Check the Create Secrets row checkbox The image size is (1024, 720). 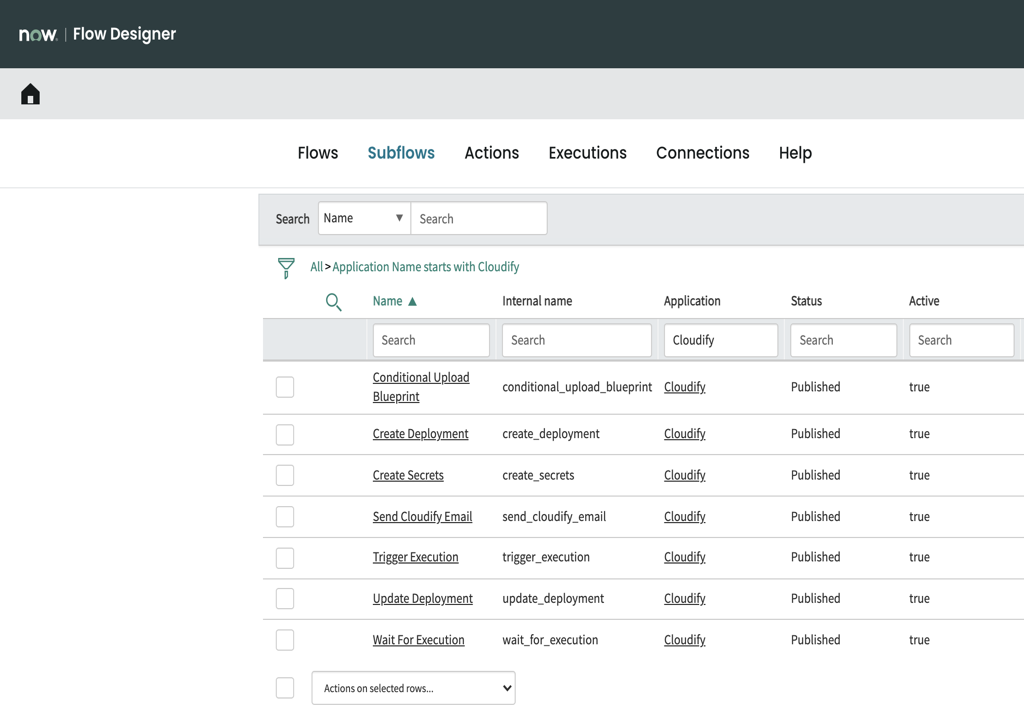pyautogui.click(x=285, y=475)
